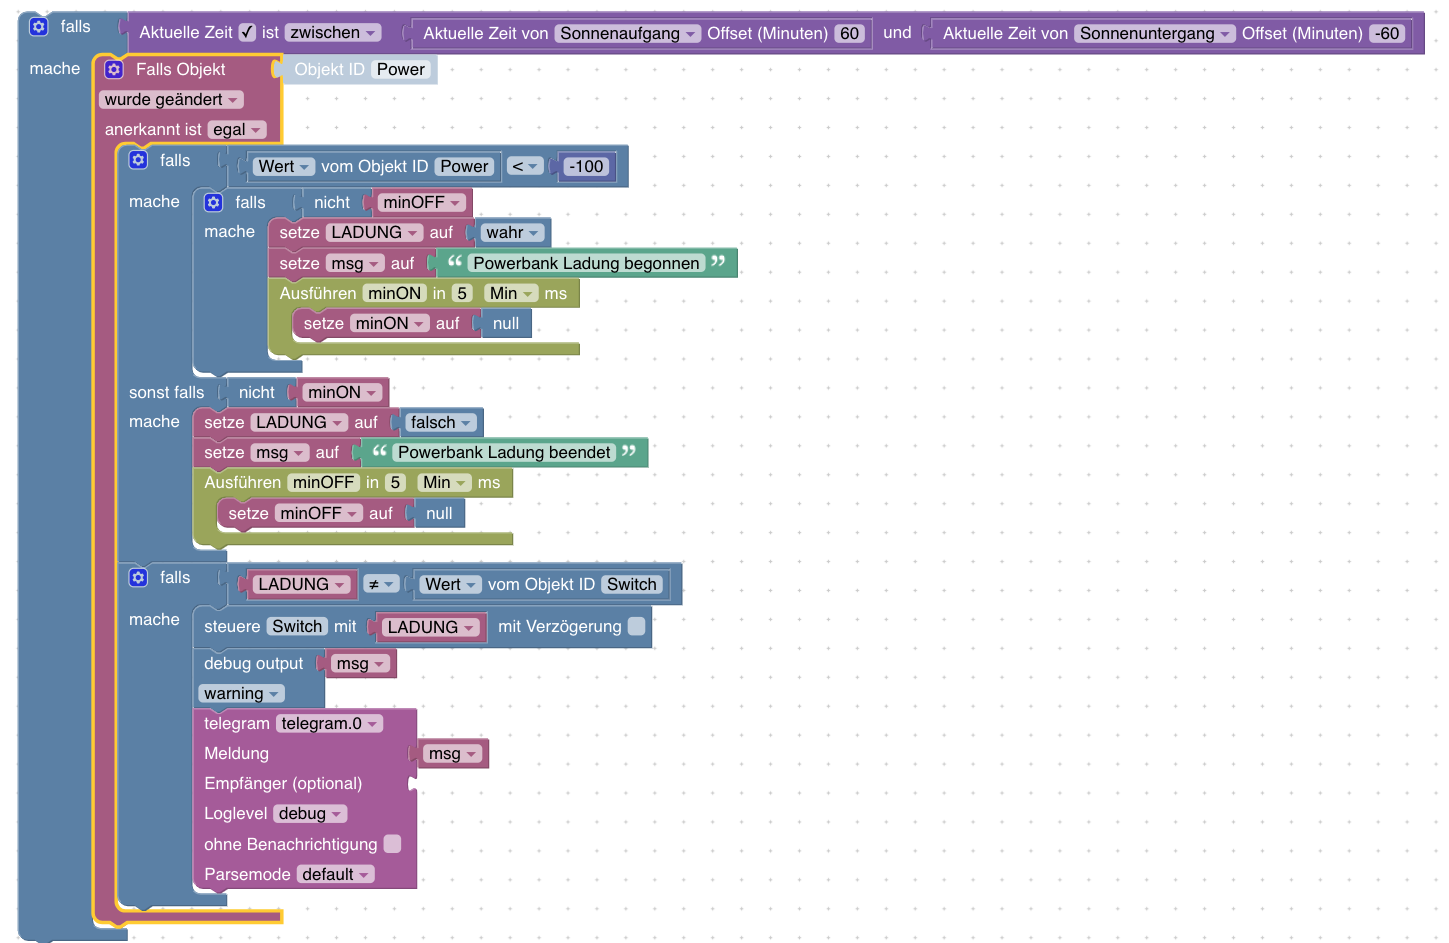Open the anerkannt ist egal dropdown
Image resolution: width=1449 pixels, height=943 pixels.
tap(237, 130)
